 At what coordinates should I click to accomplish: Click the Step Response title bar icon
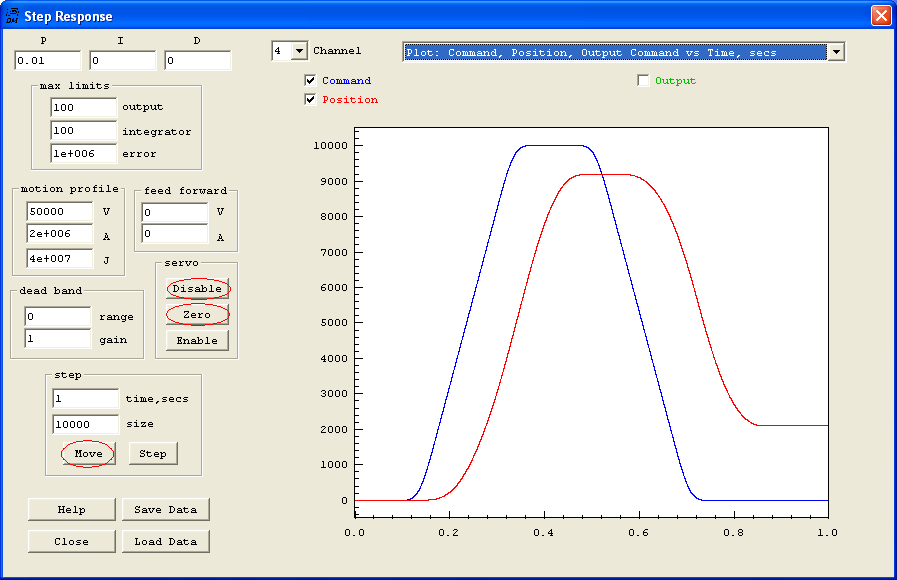click(12, 16)
